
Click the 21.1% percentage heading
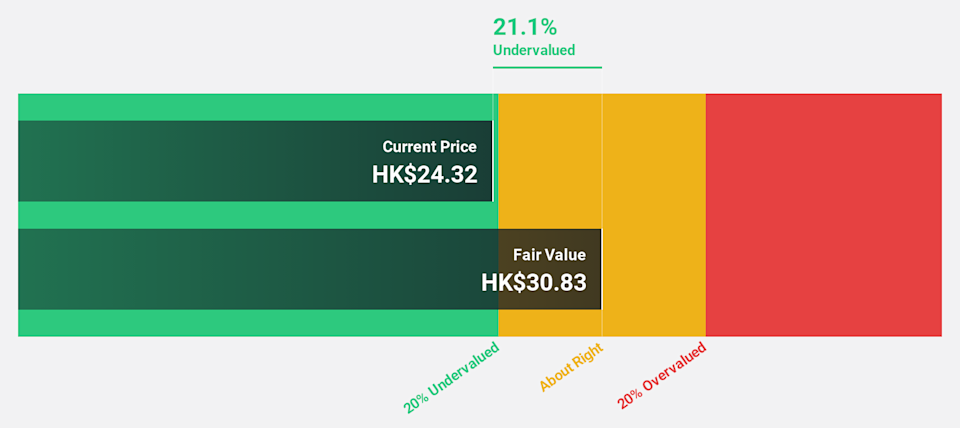(525, 27)
